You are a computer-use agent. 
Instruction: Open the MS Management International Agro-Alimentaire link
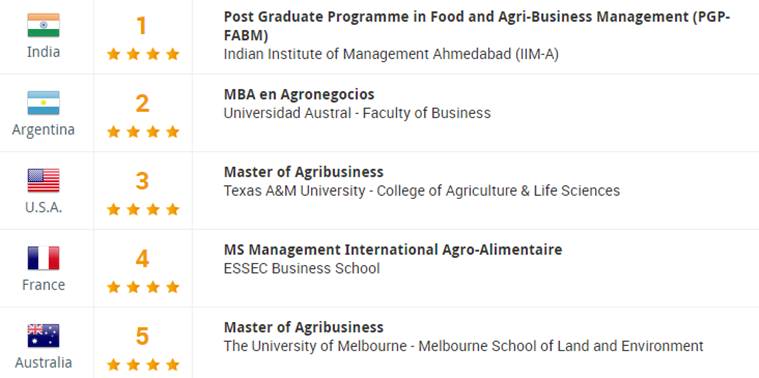coord(393,250)
